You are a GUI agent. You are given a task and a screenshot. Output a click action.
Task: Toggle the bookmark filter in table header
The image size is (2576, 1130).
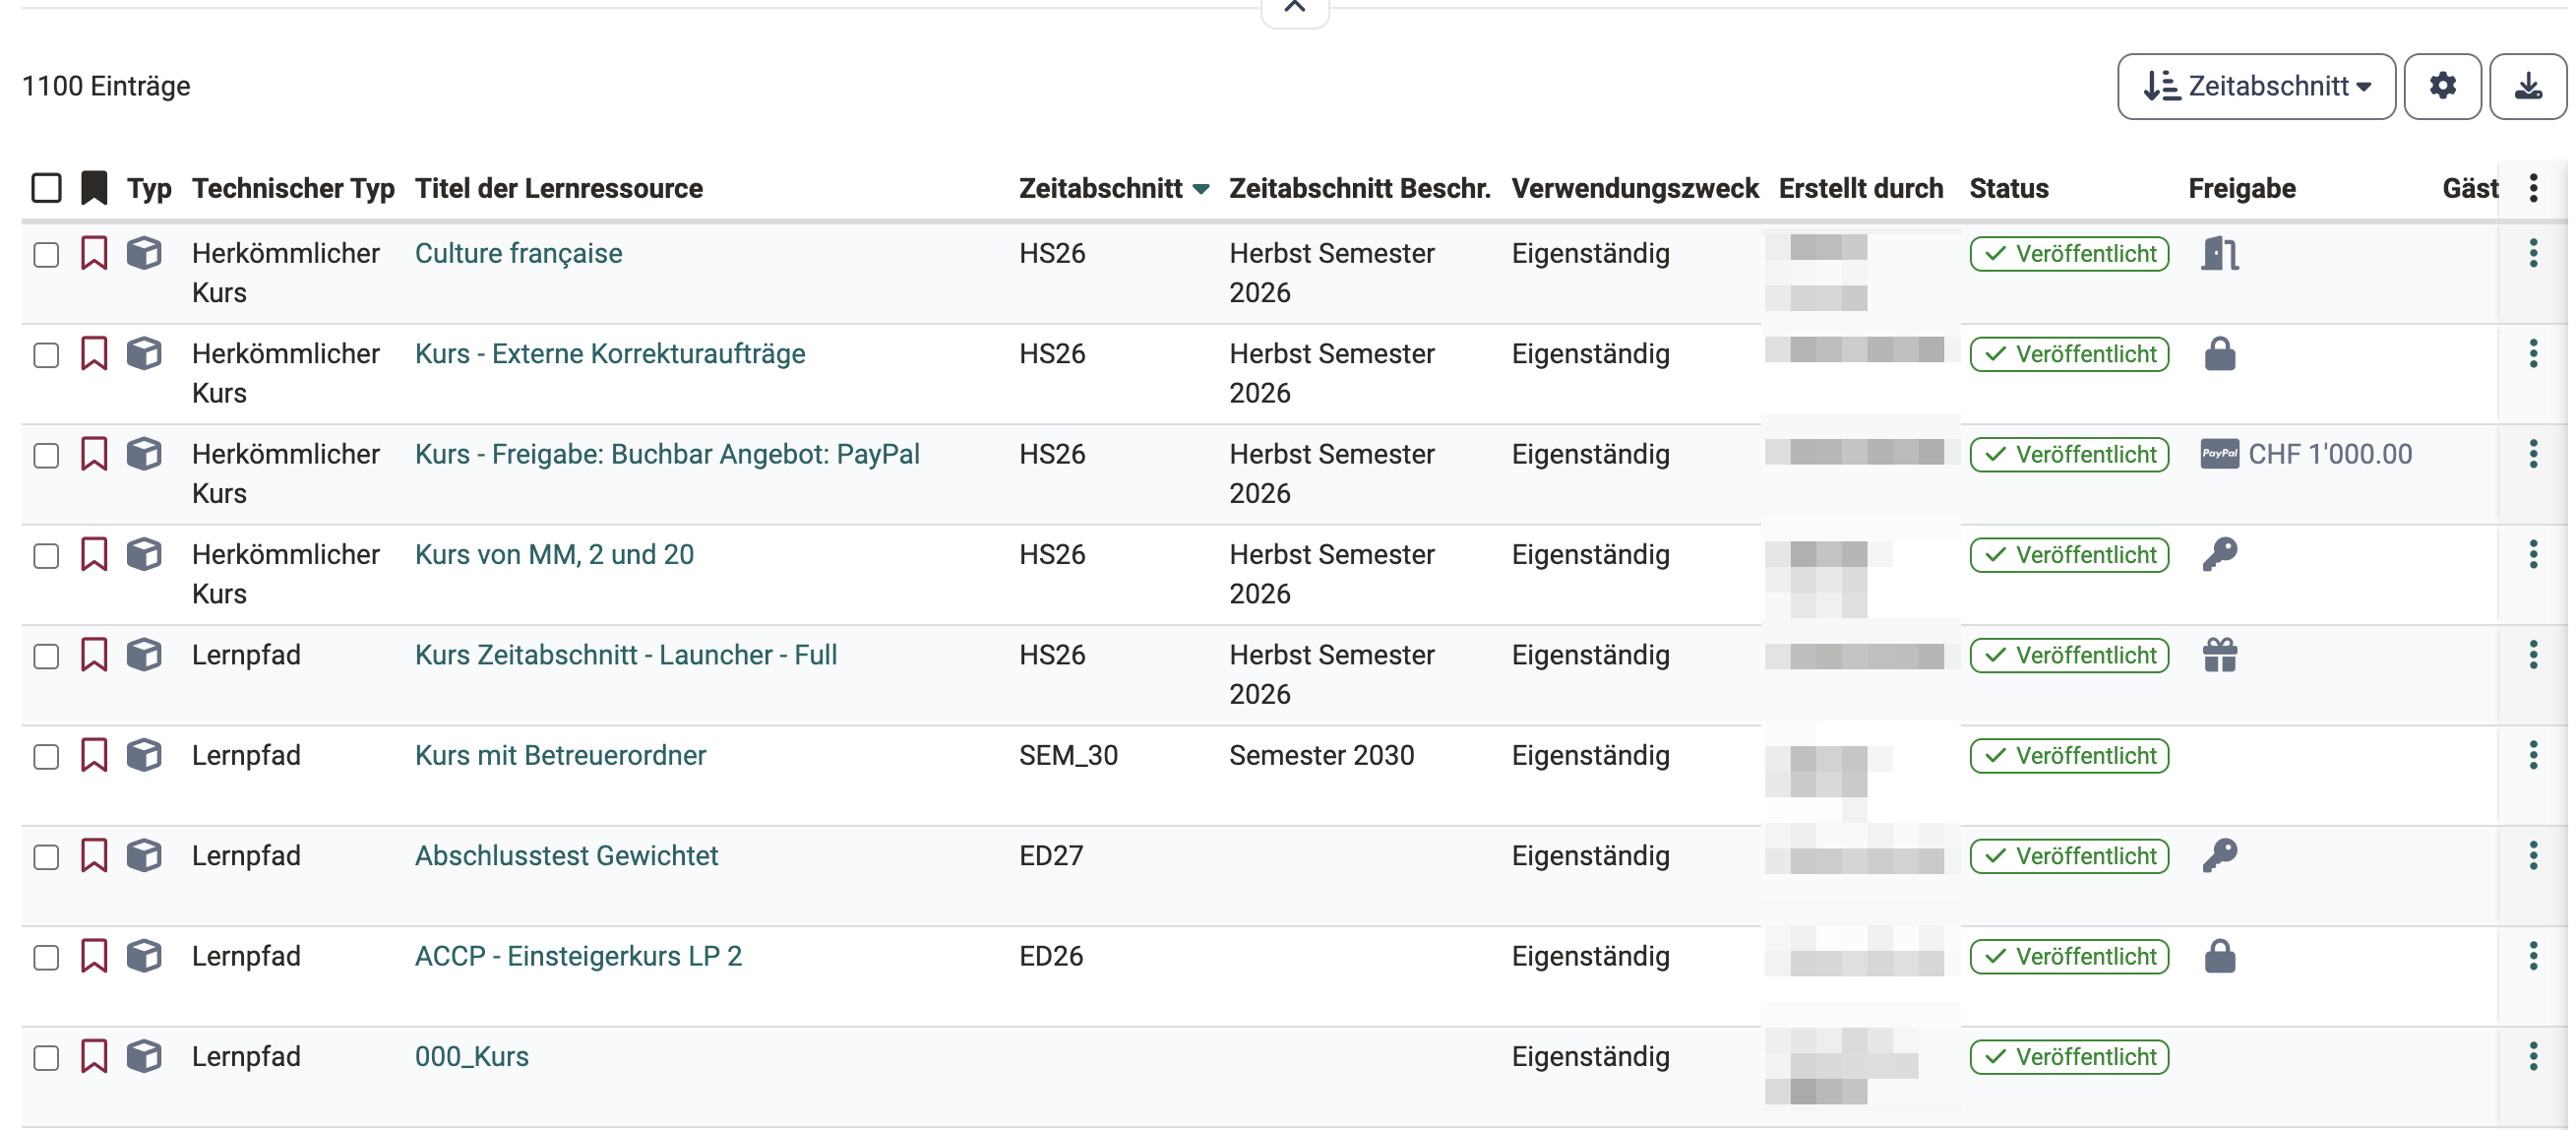coord(94,188)
